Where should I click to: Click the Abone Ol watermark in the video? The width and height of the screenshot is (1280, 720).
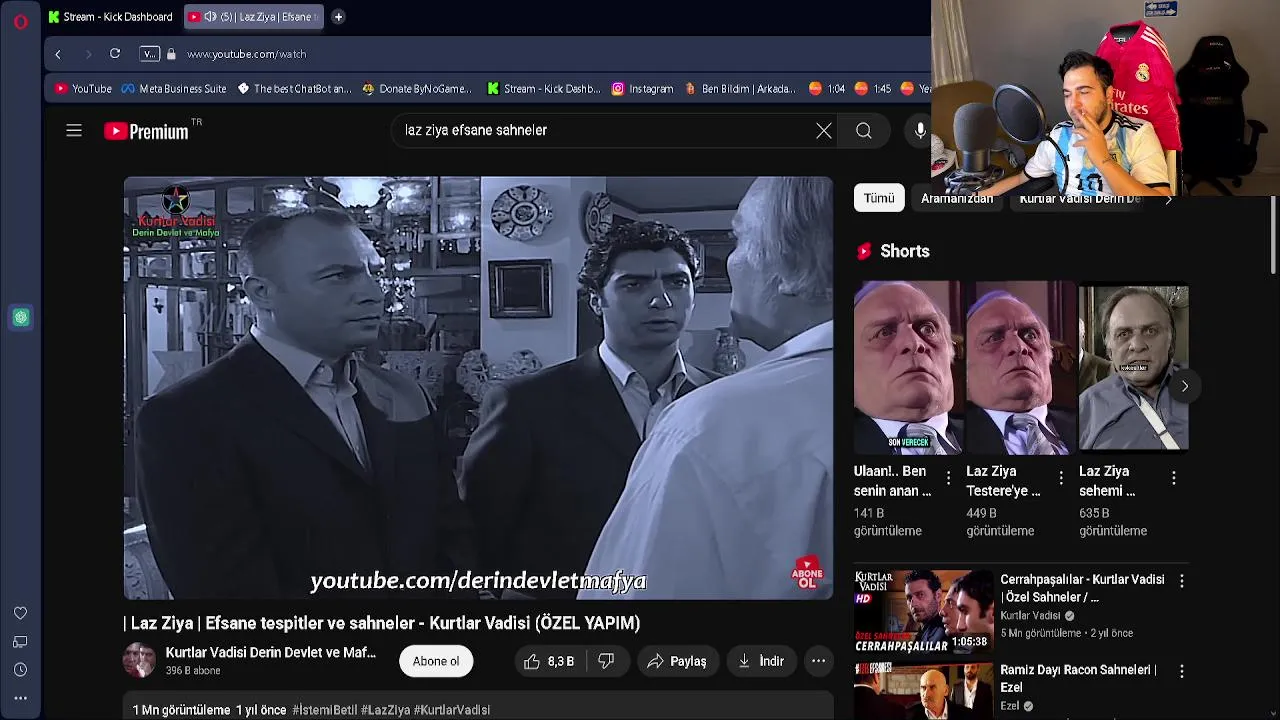coord(807,574)
